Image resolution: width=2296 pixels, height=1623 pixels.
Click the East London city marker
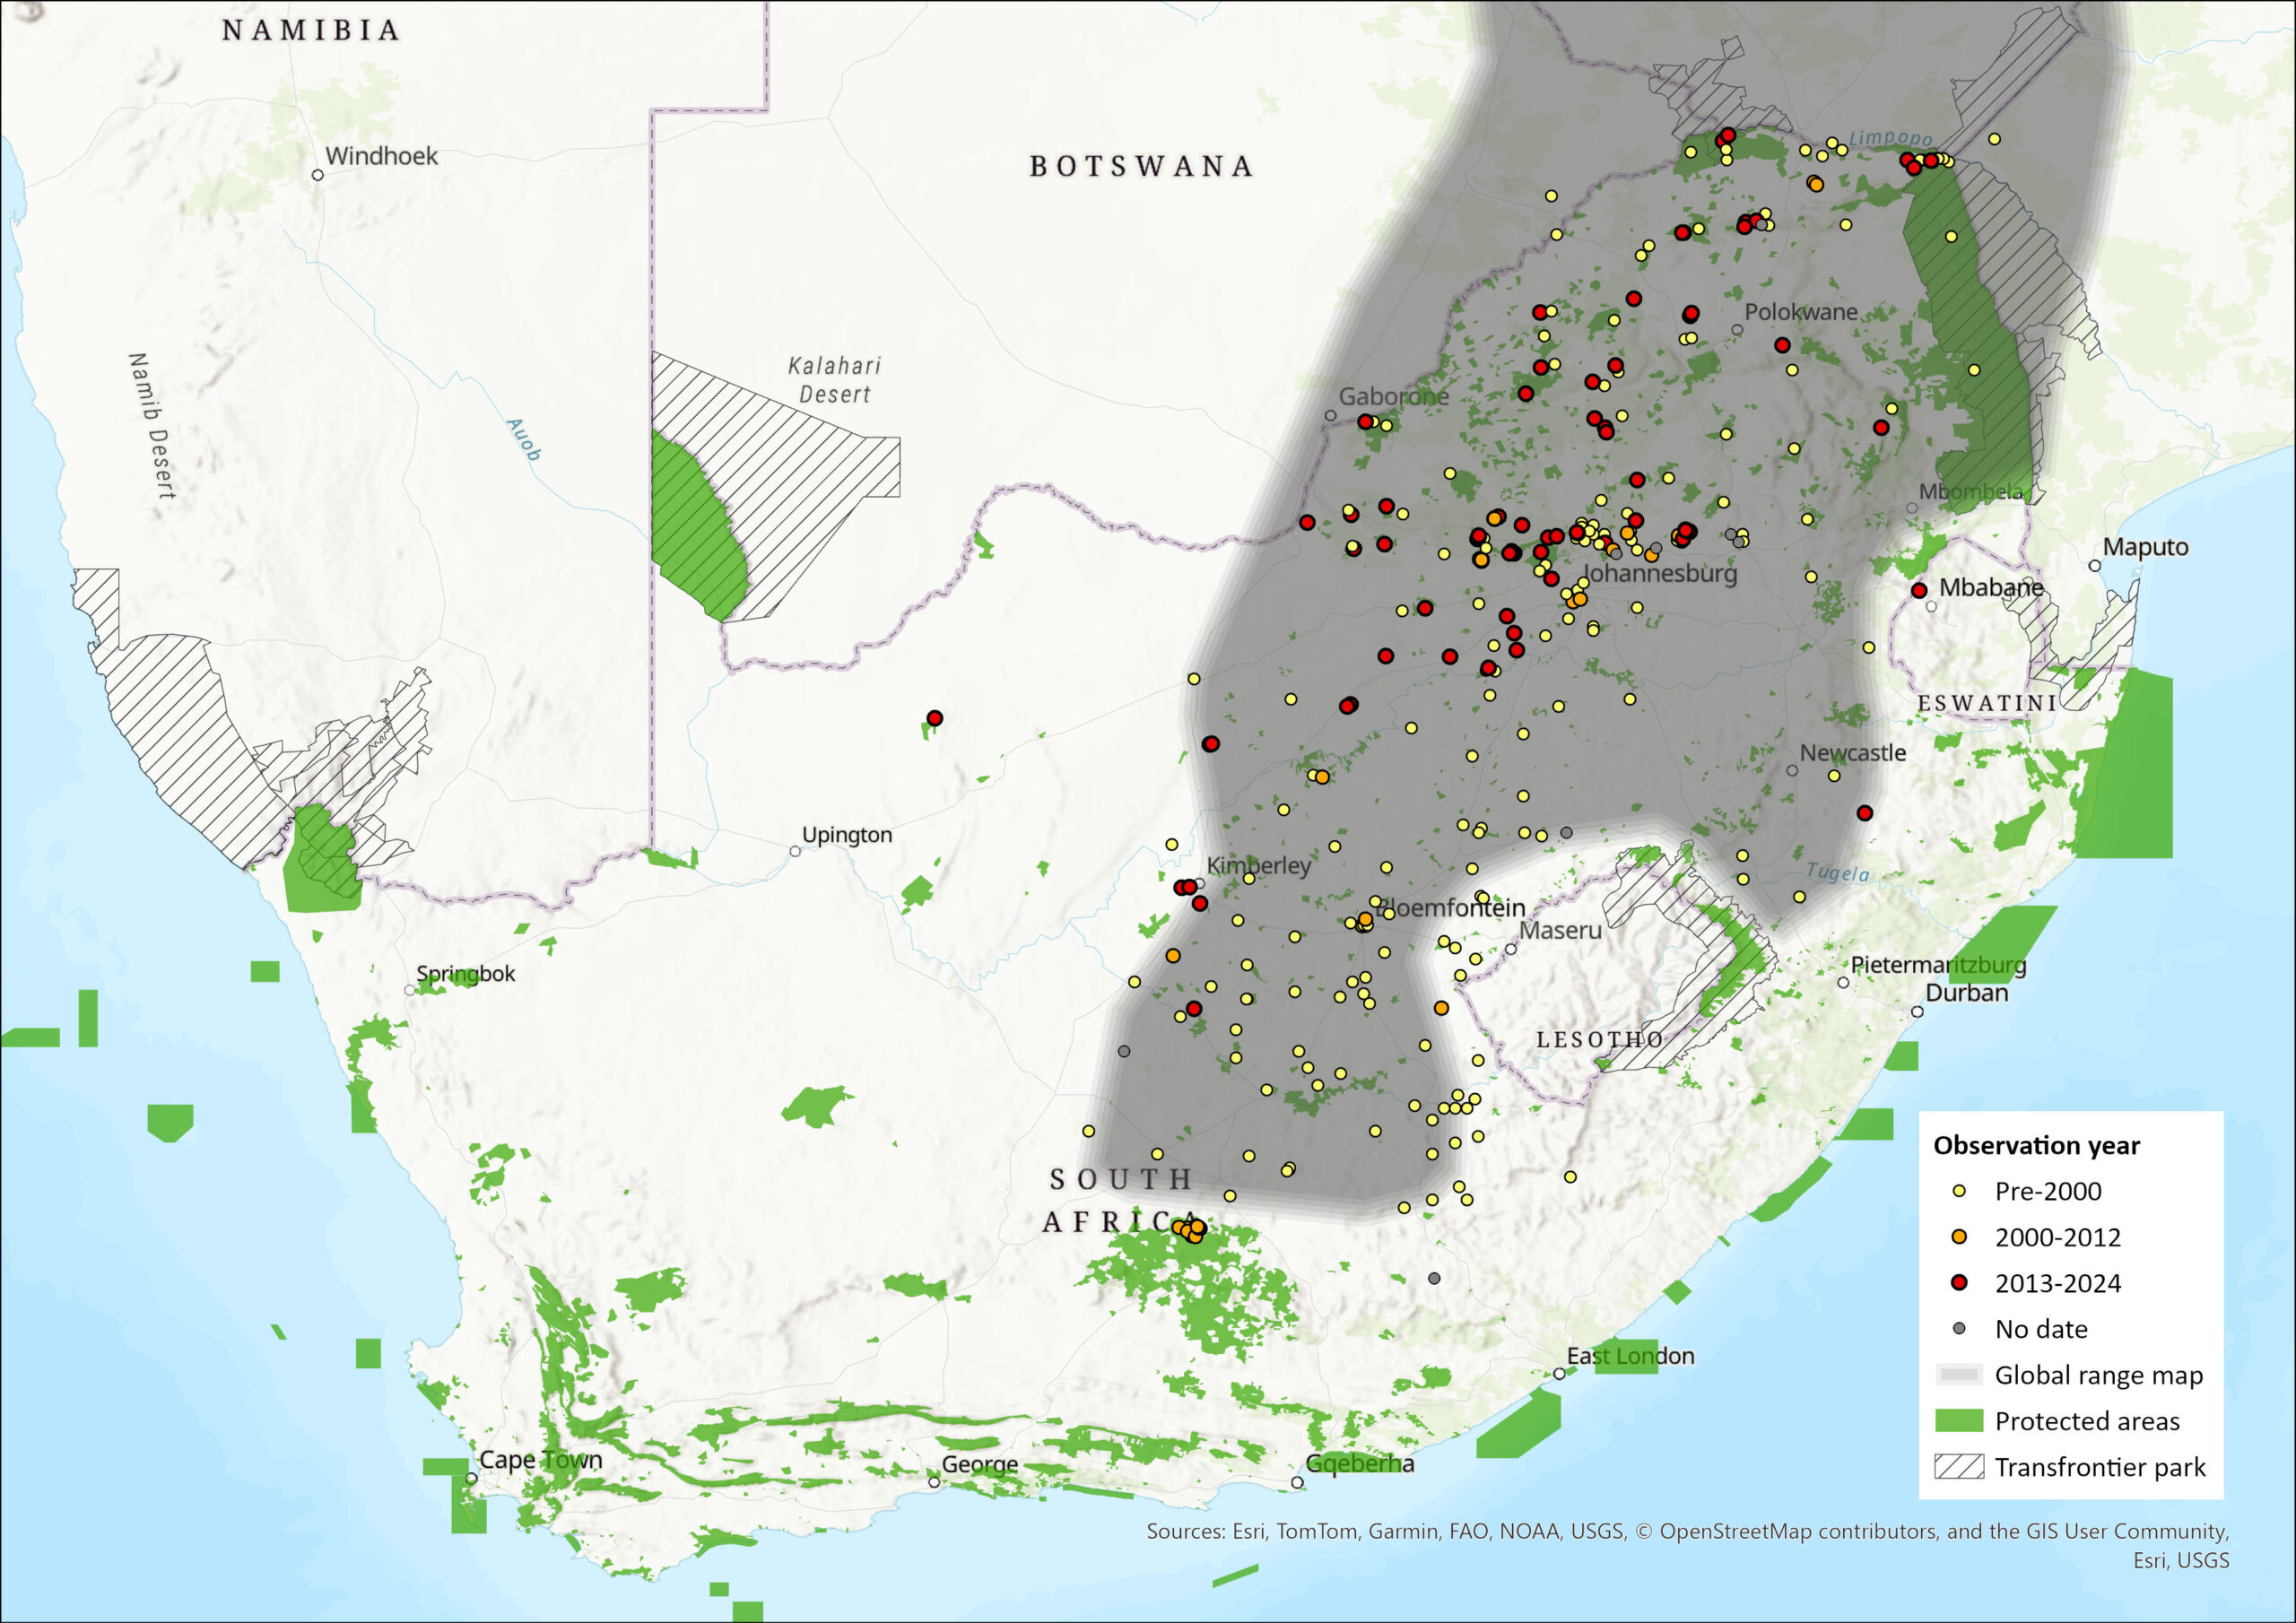[x=1559, y=1374]
